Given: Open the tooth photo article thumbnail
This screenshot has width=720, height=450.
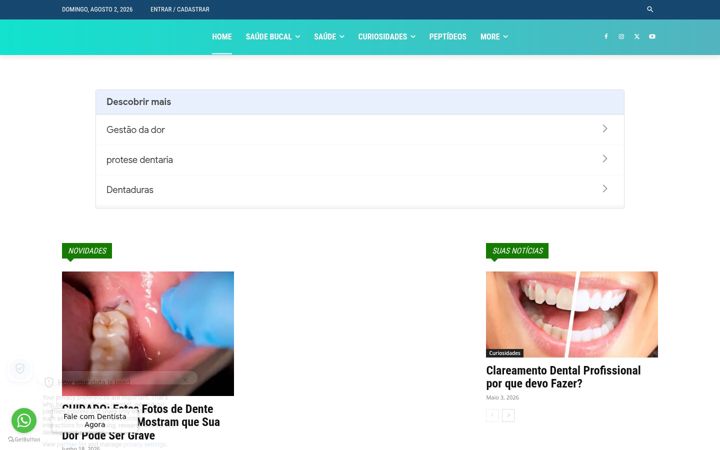Looking at the screenshot, I should (148, 333).
